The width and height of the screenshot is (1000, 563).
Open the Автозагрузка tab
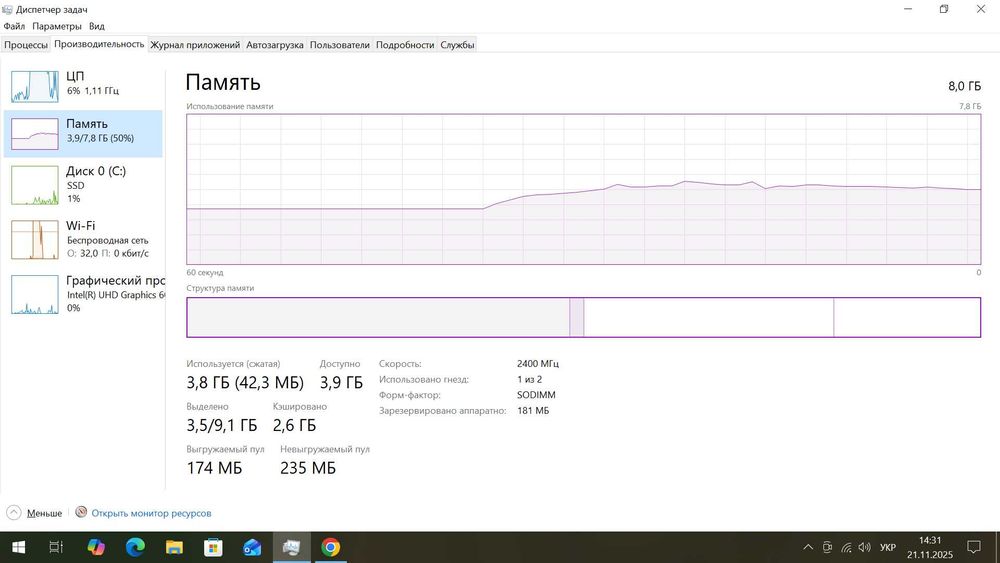tap(275, 45)
